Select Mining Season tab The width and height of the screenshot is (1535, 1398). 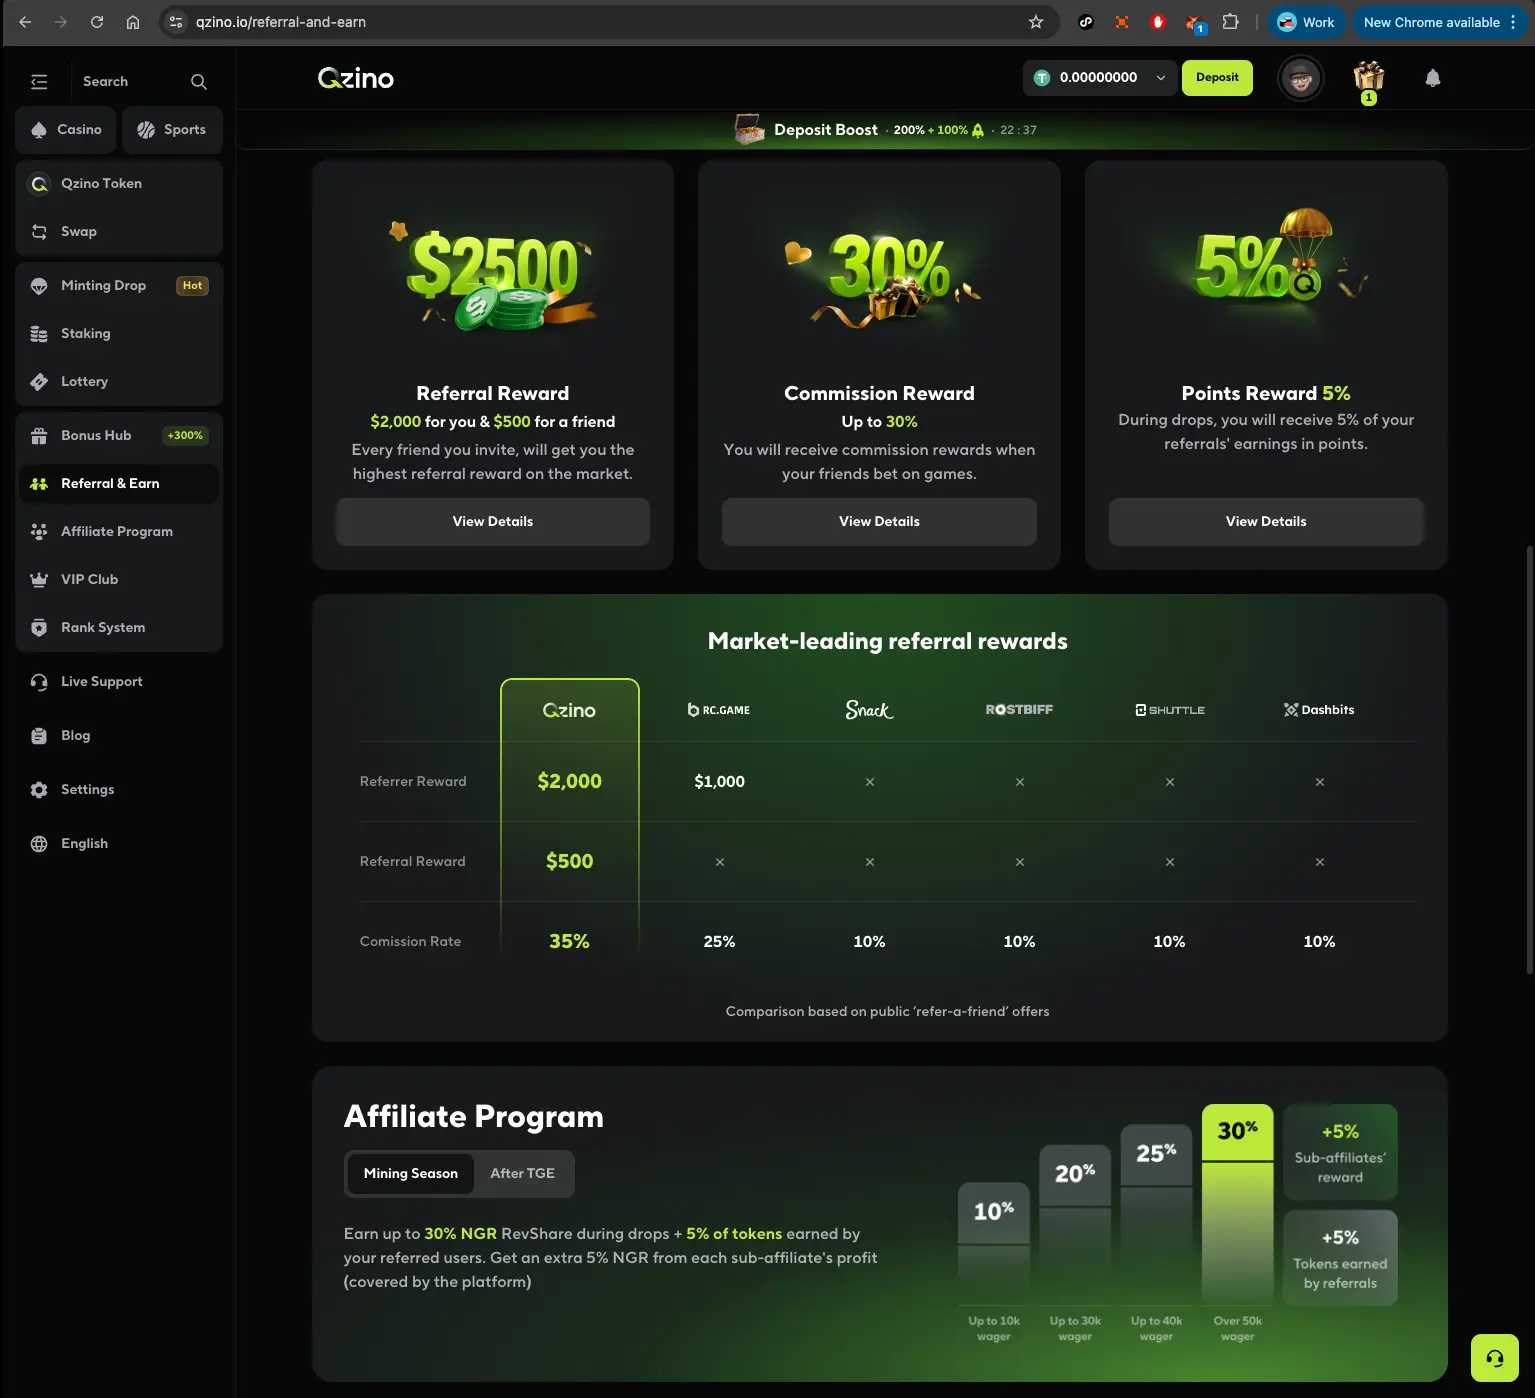(411, 1174)
